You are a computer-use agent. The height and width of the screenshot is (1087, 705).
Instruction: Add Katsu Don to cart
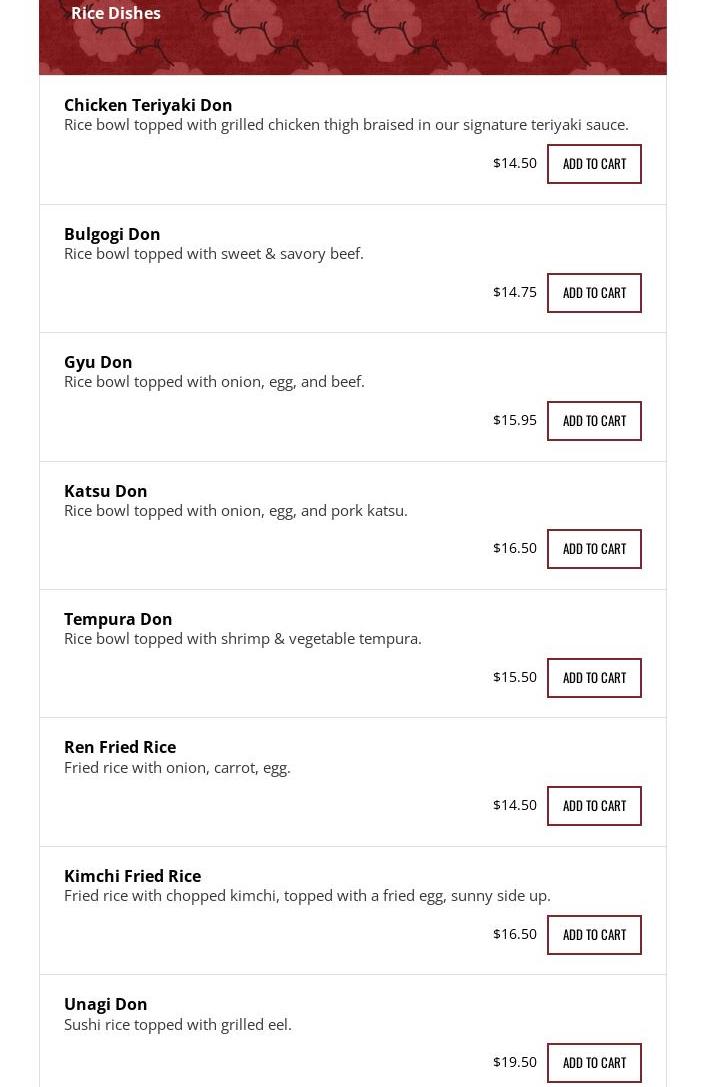[594, 549]
